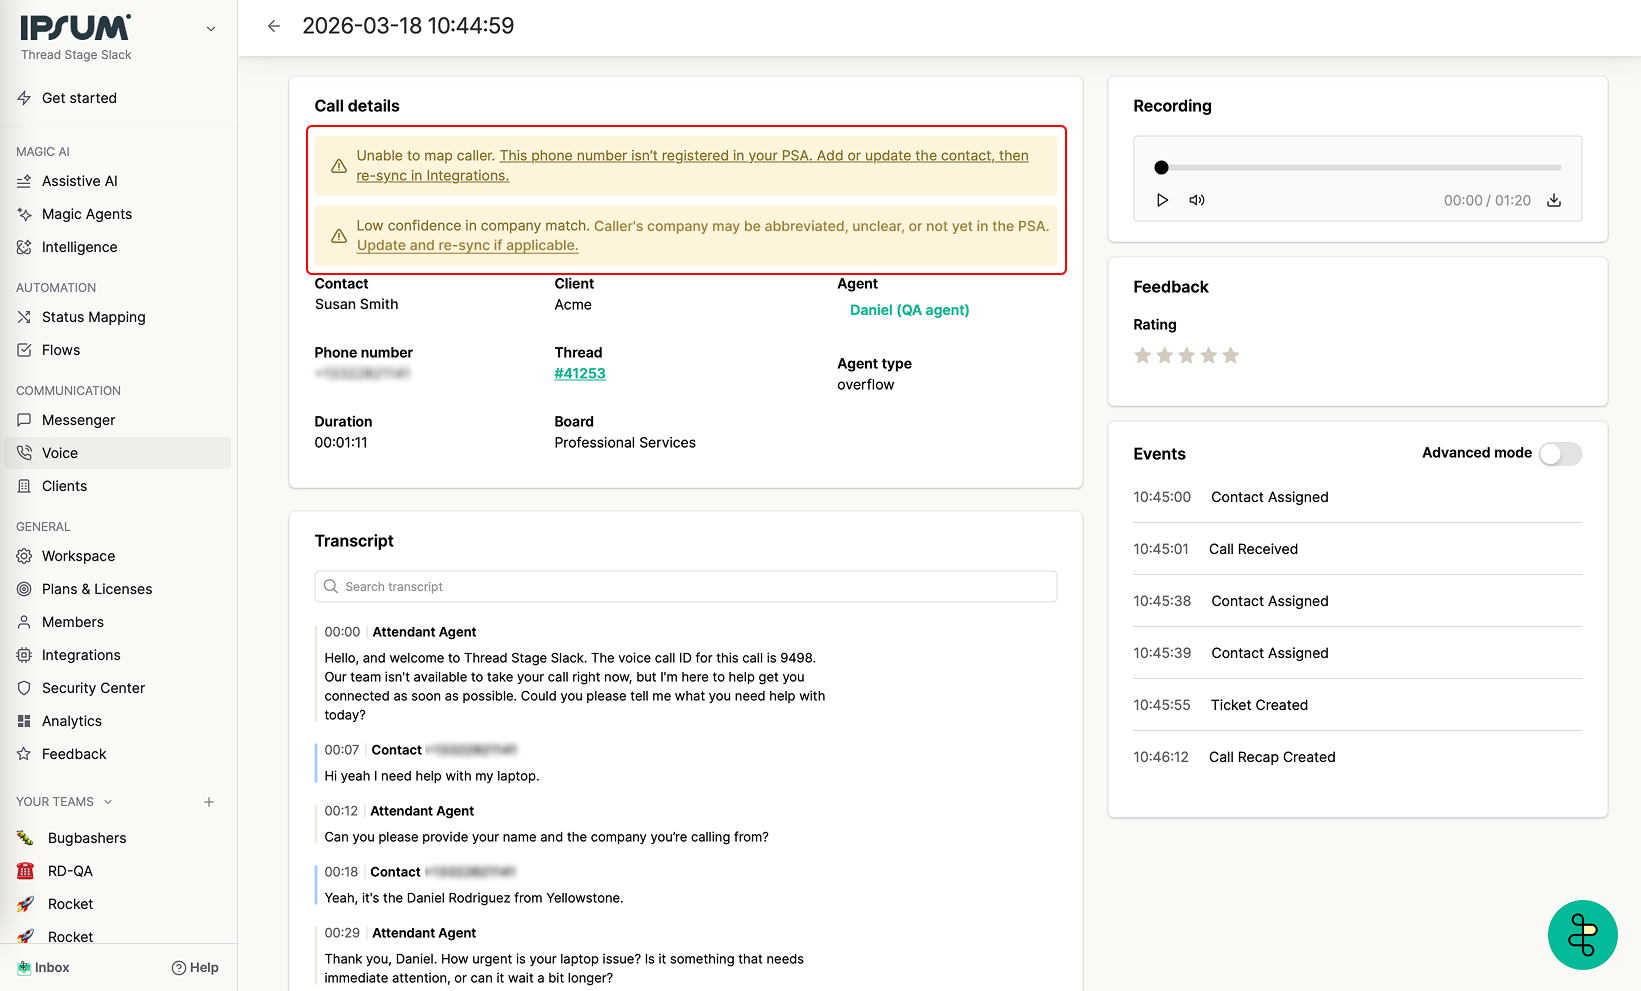Select the Bugbashers team
Viewport: 1641px width, 991px height.
click(87, 838)
